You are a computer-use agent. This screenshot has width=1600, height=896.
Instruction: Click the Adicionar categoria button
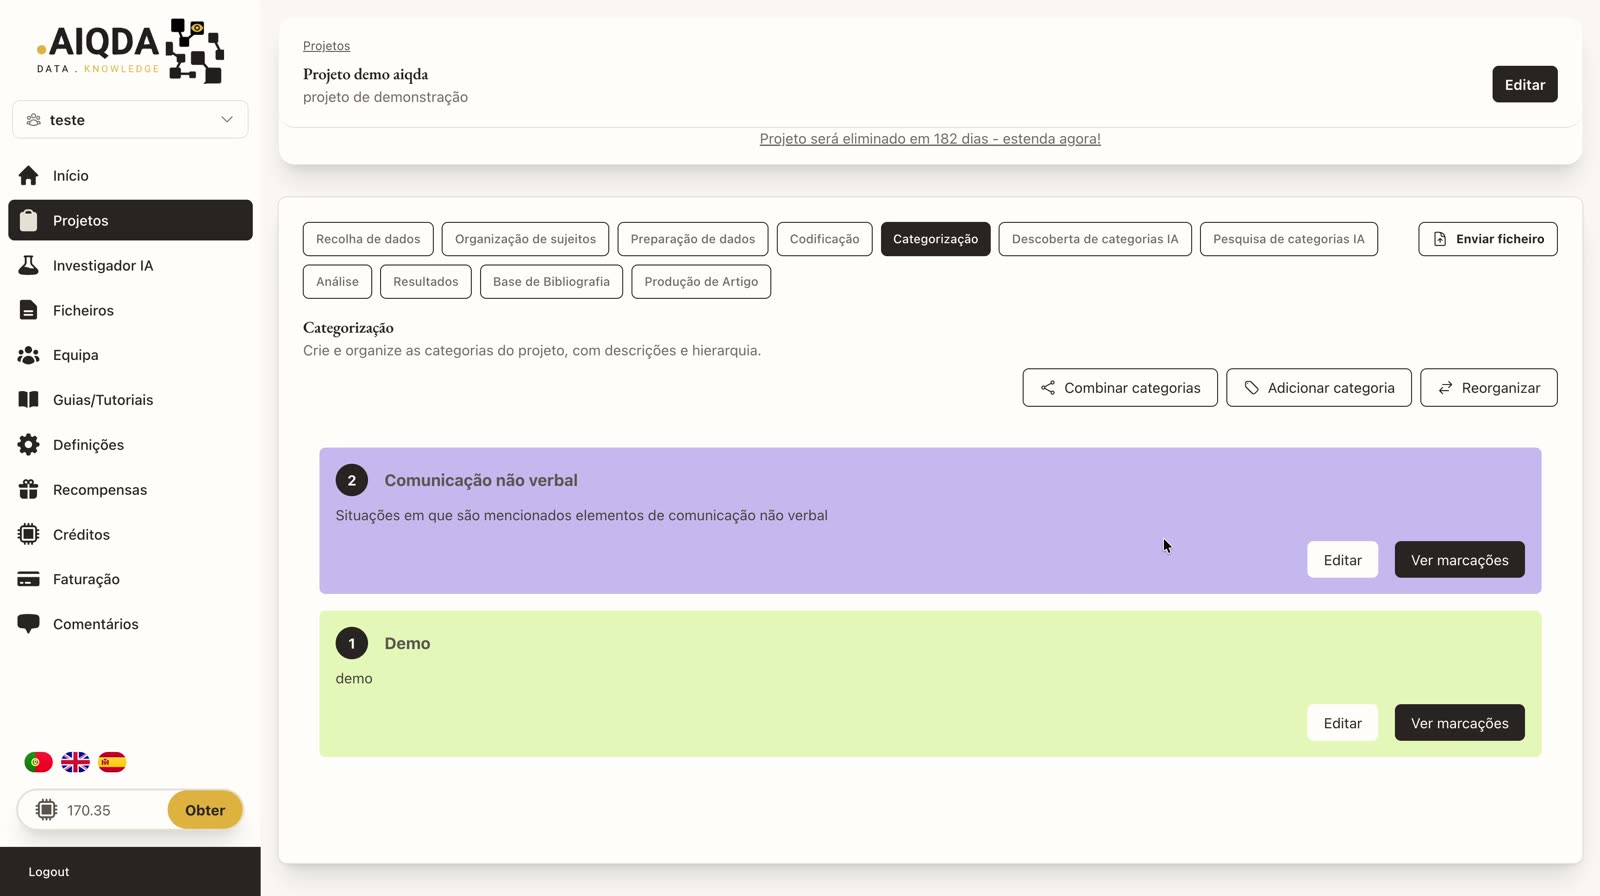pos(1319,388)
